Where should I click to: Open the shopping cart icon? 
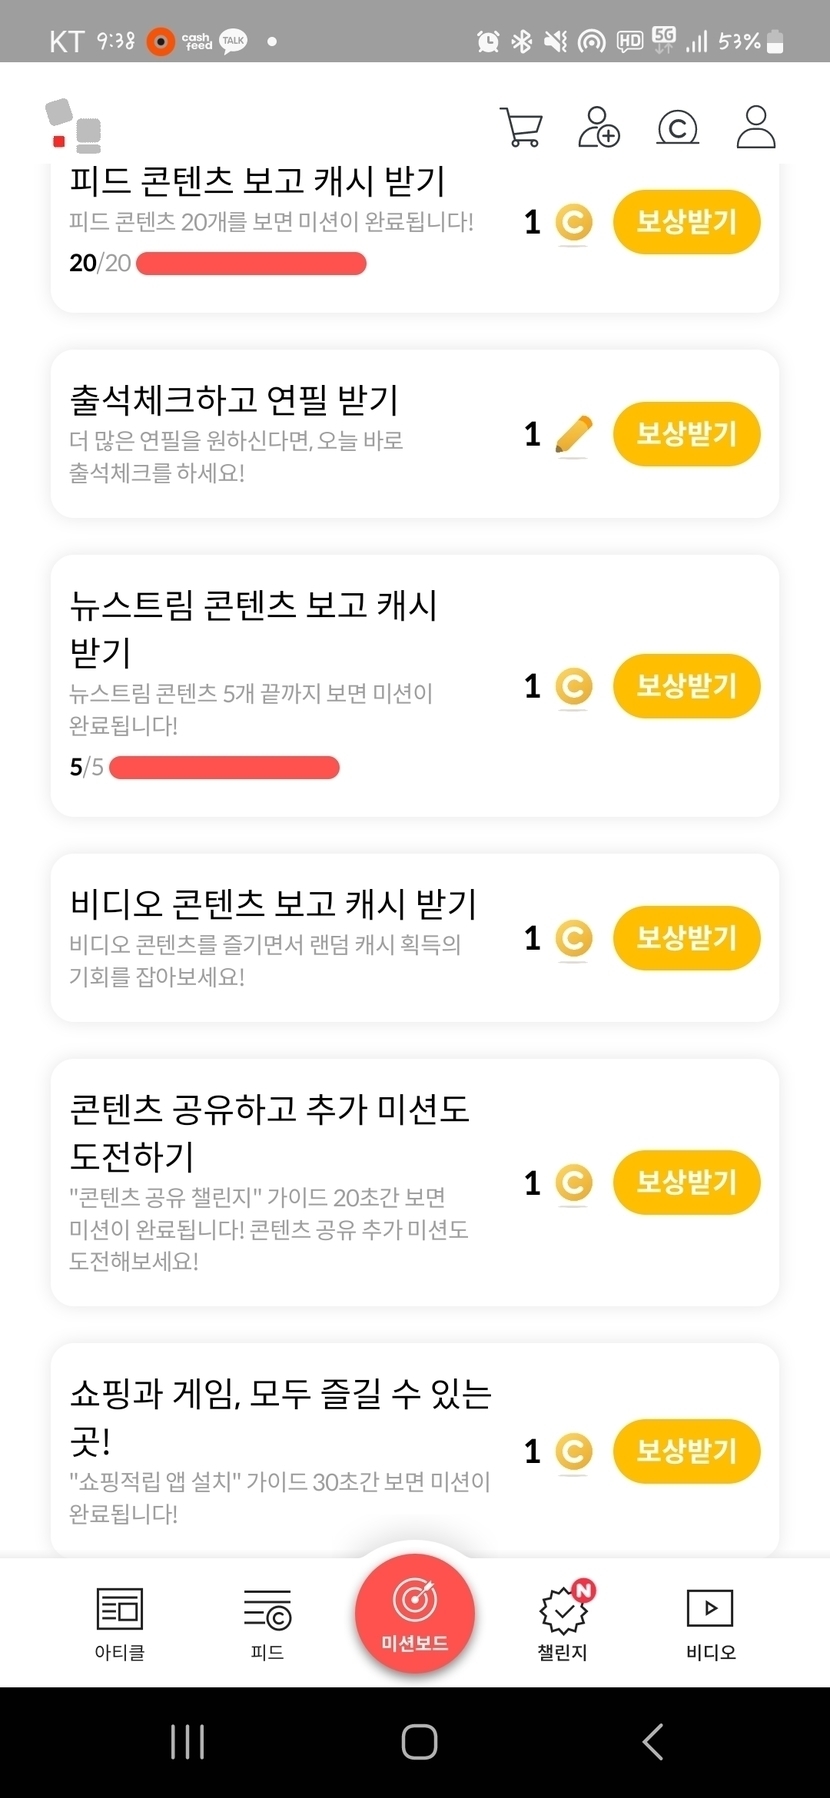[520, 128]
